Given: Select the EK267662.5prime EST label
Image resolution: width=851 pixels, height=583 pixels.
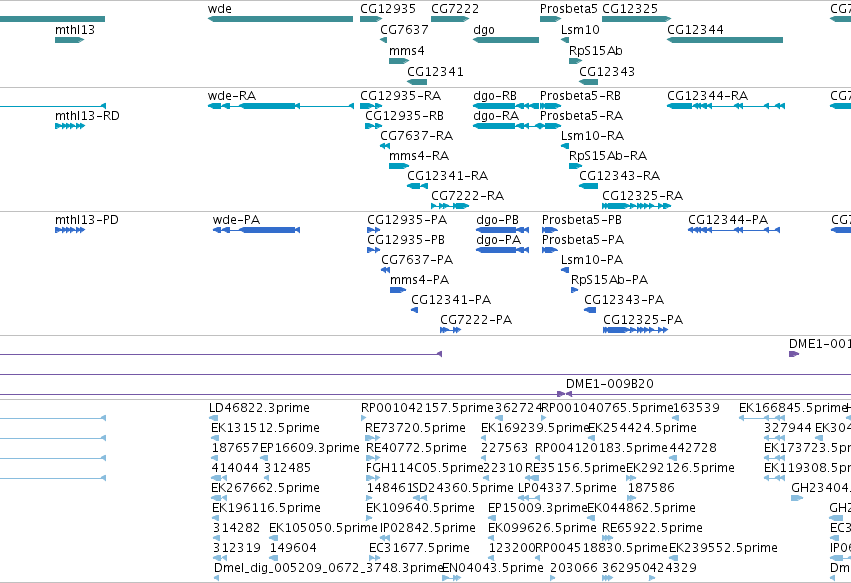Looking at the screenshot, I should [x=265, y=488].
